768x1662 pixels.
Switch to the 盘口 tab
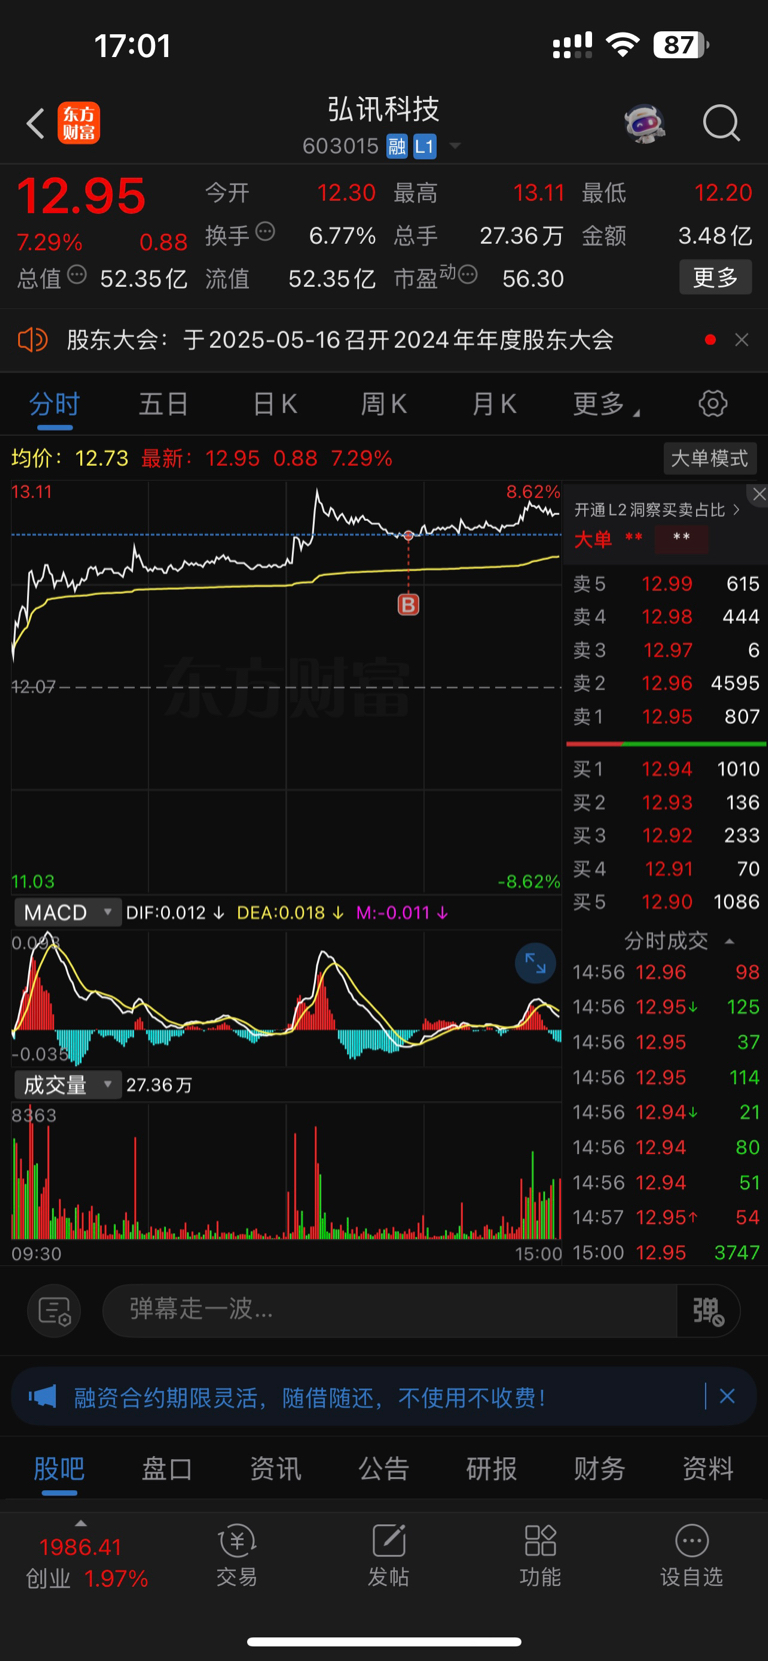click(167, 1469)
